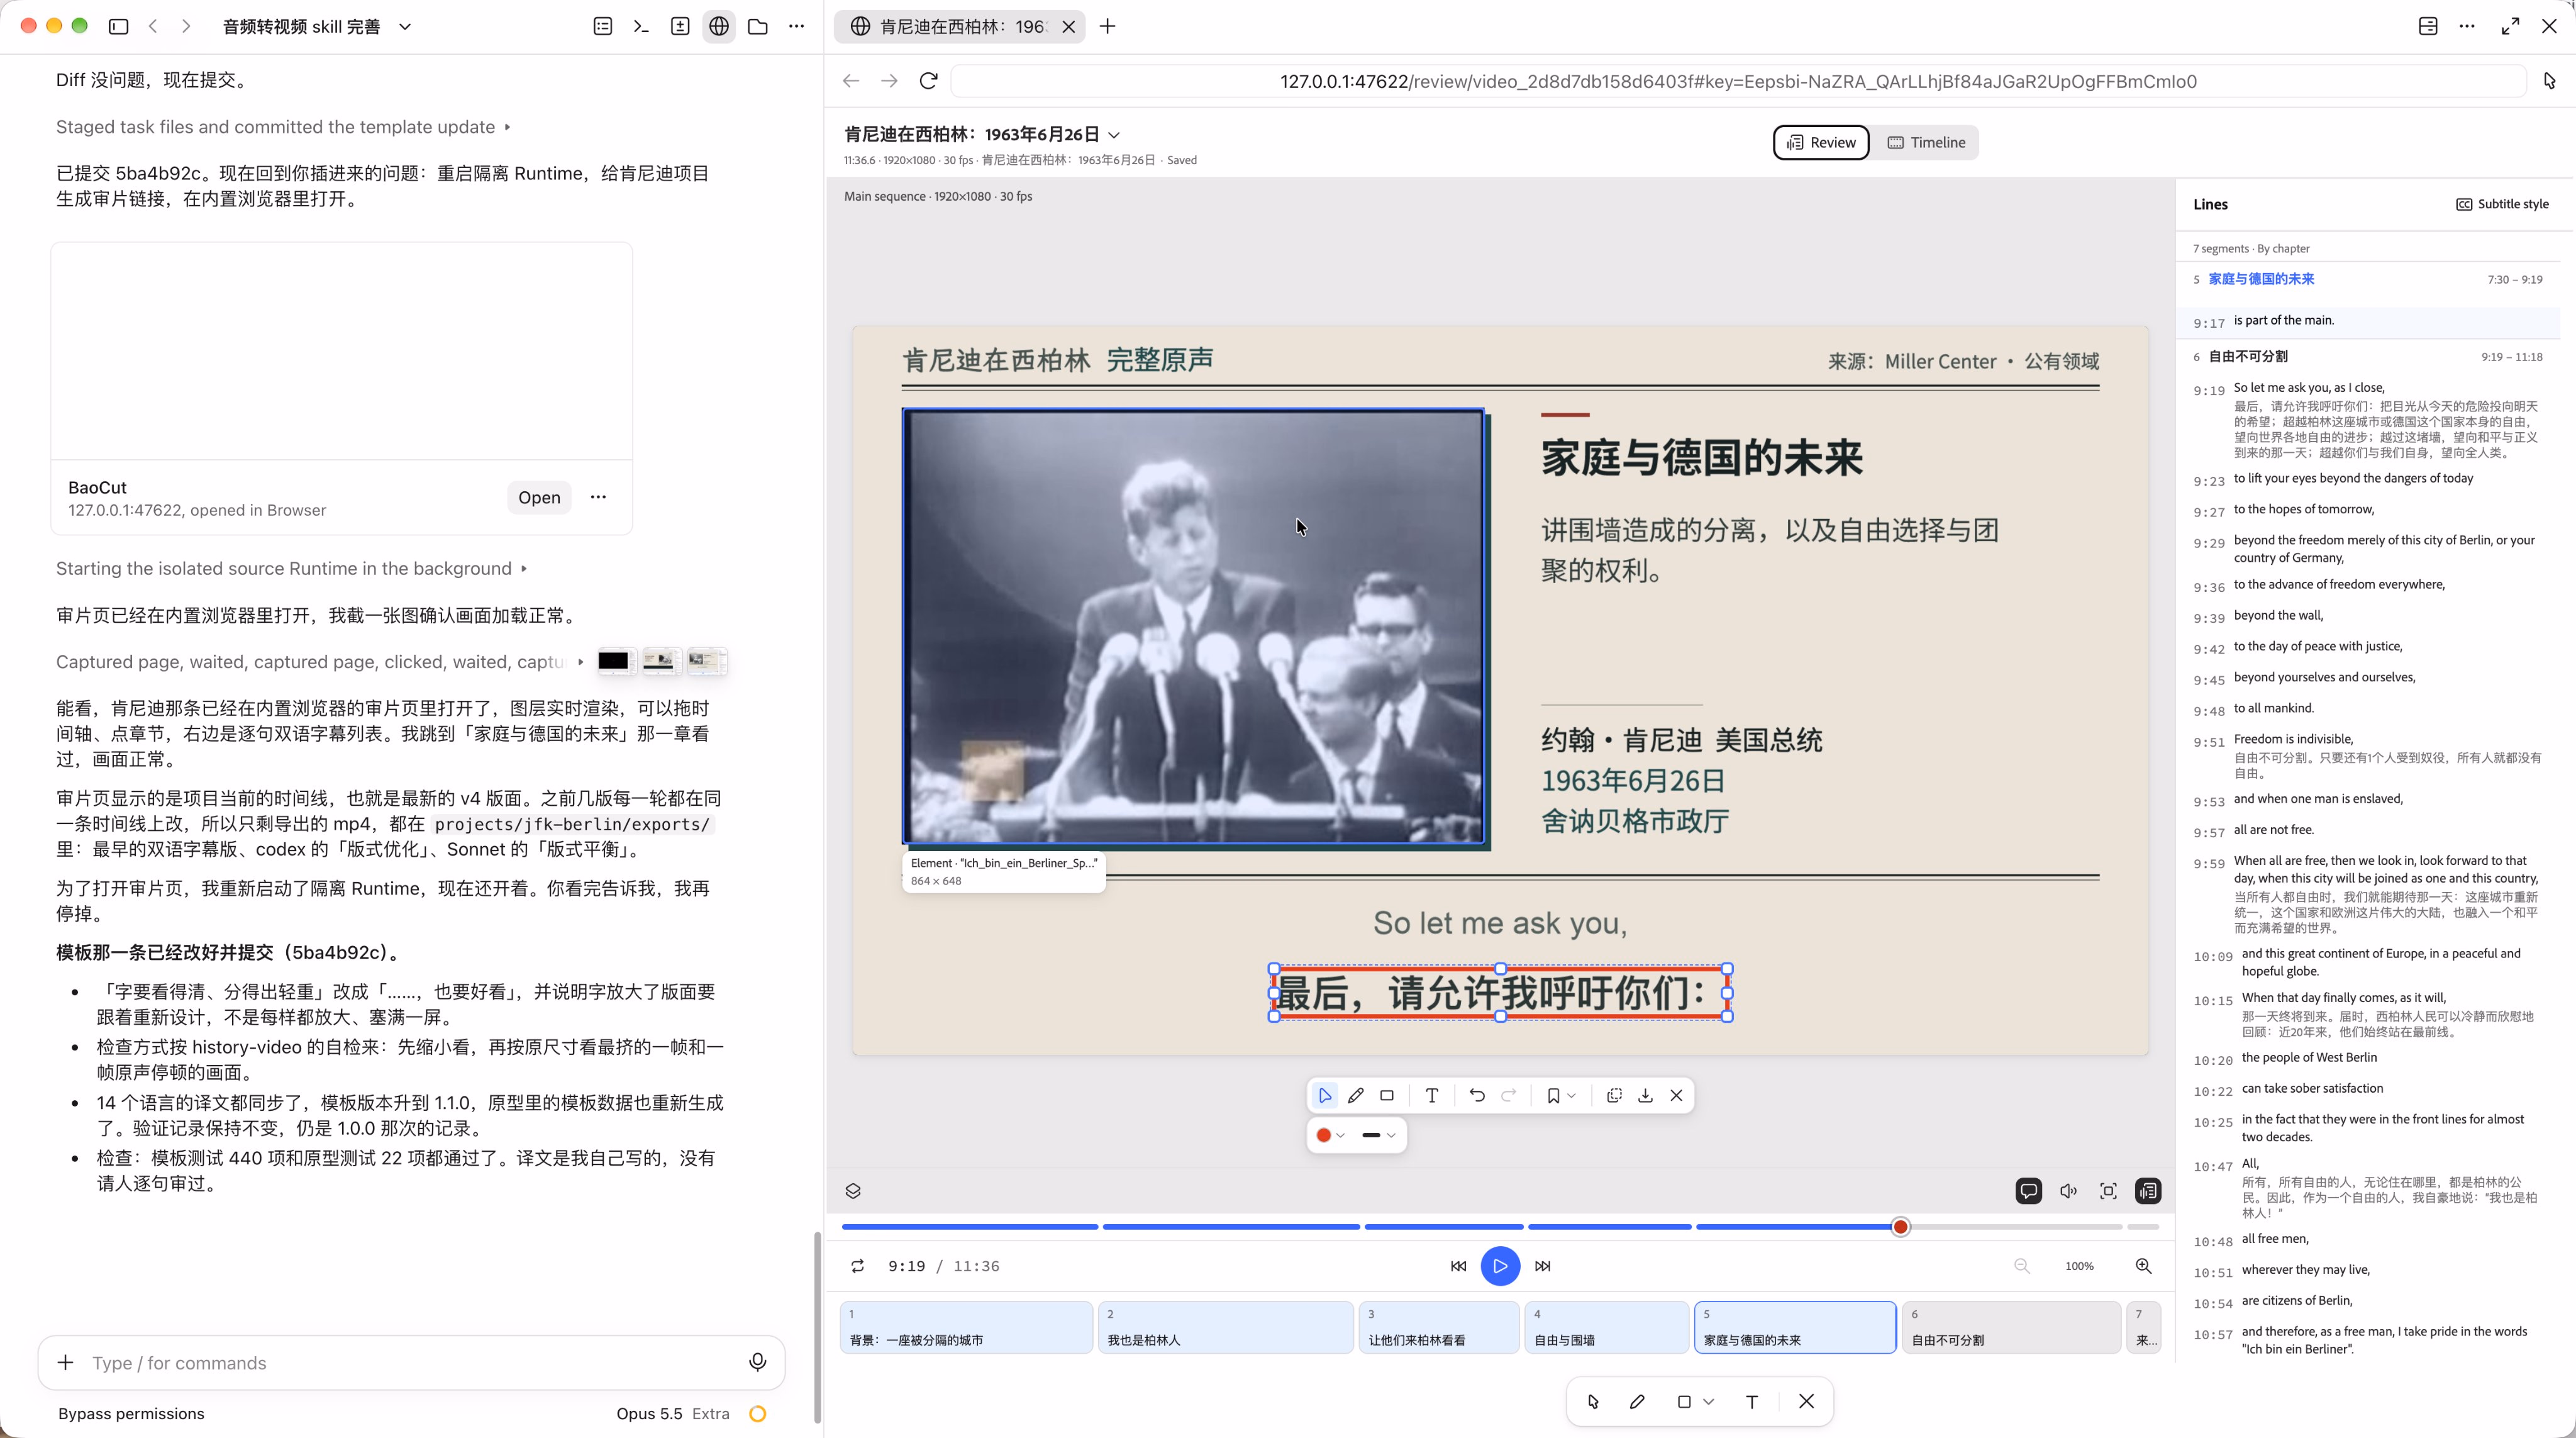Toggle the Lines panel visibility button
The width and height of the screenshot is (2576, 1438).
coord(2148,1191)
